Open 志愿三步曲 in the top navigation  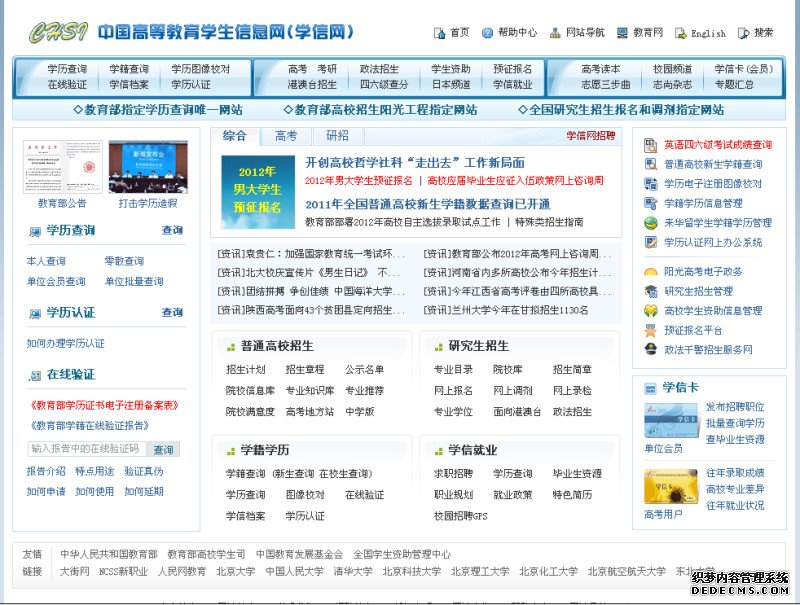point(606,85)
